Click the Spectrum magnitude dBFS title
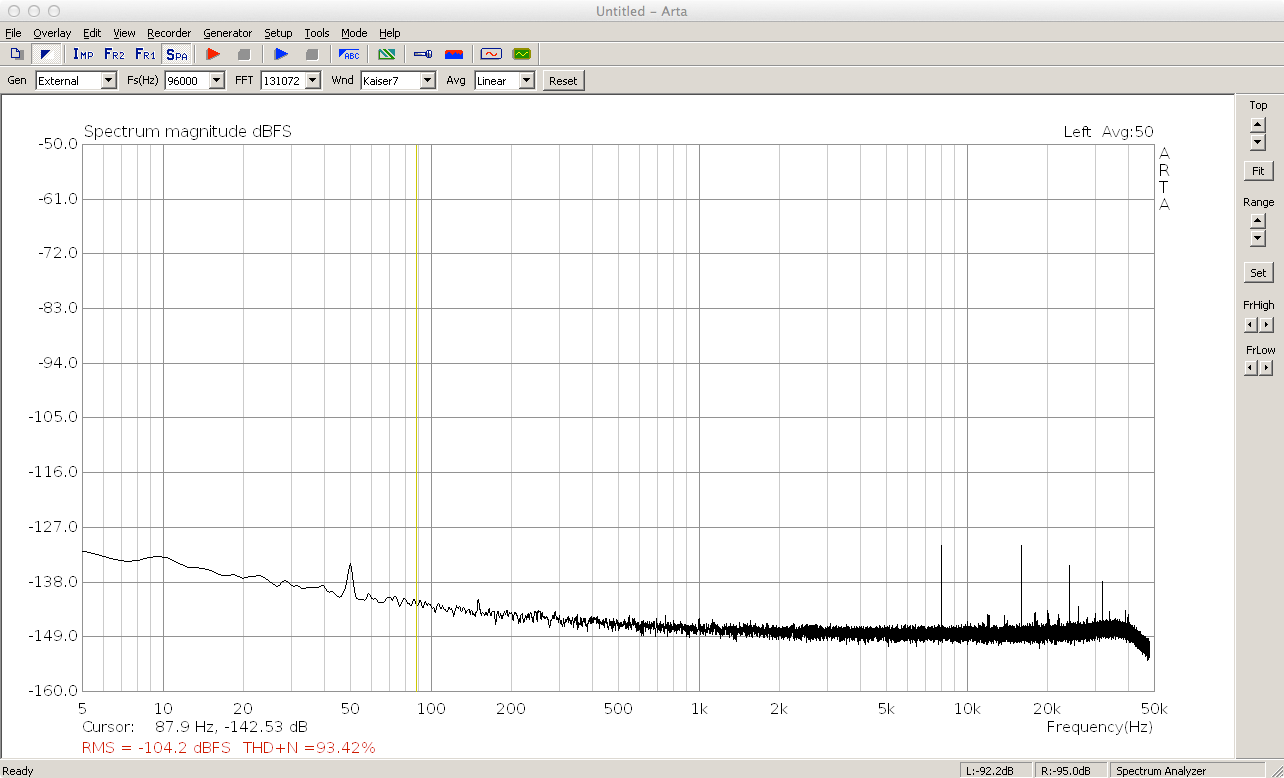 pyautogui.click(x=188, y=132)
